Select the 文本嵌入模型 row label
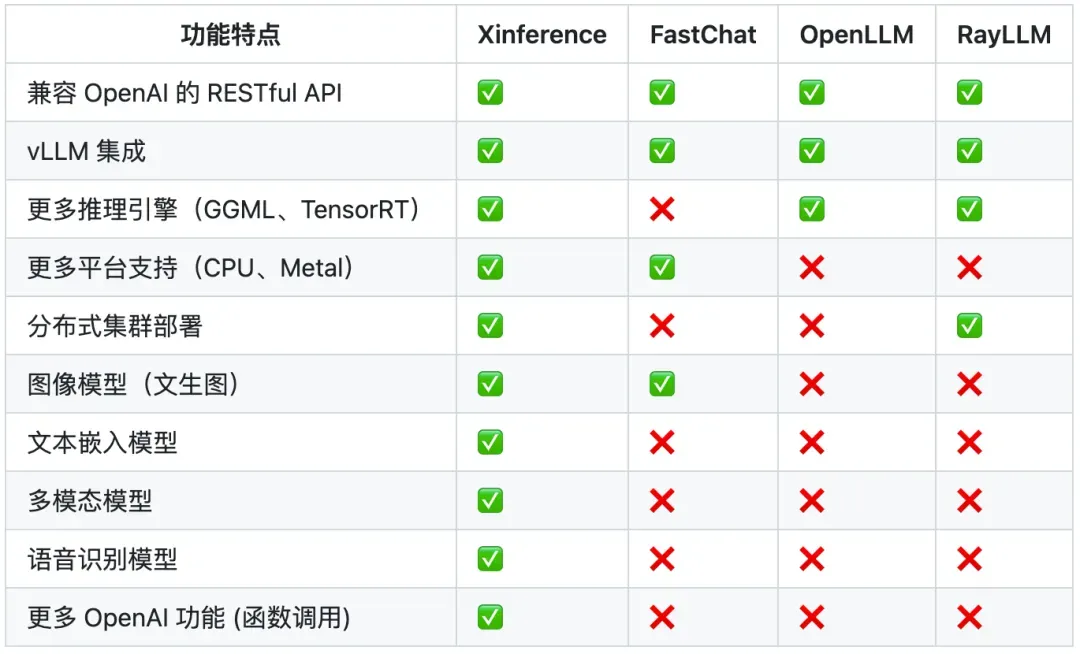The image size is (1080, 654). pos(103,442)
